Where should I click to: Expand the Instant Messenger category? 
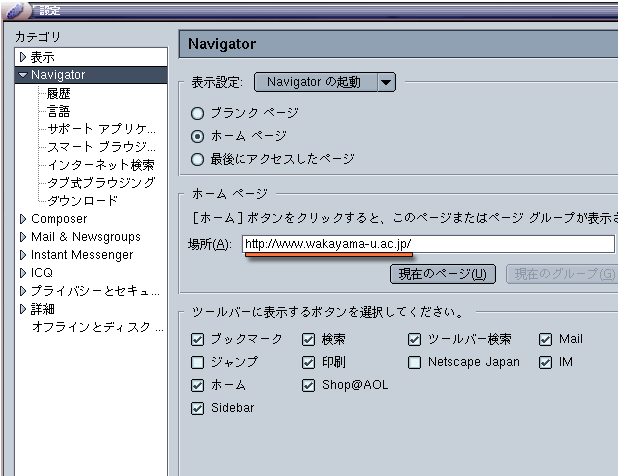point(22,255)
